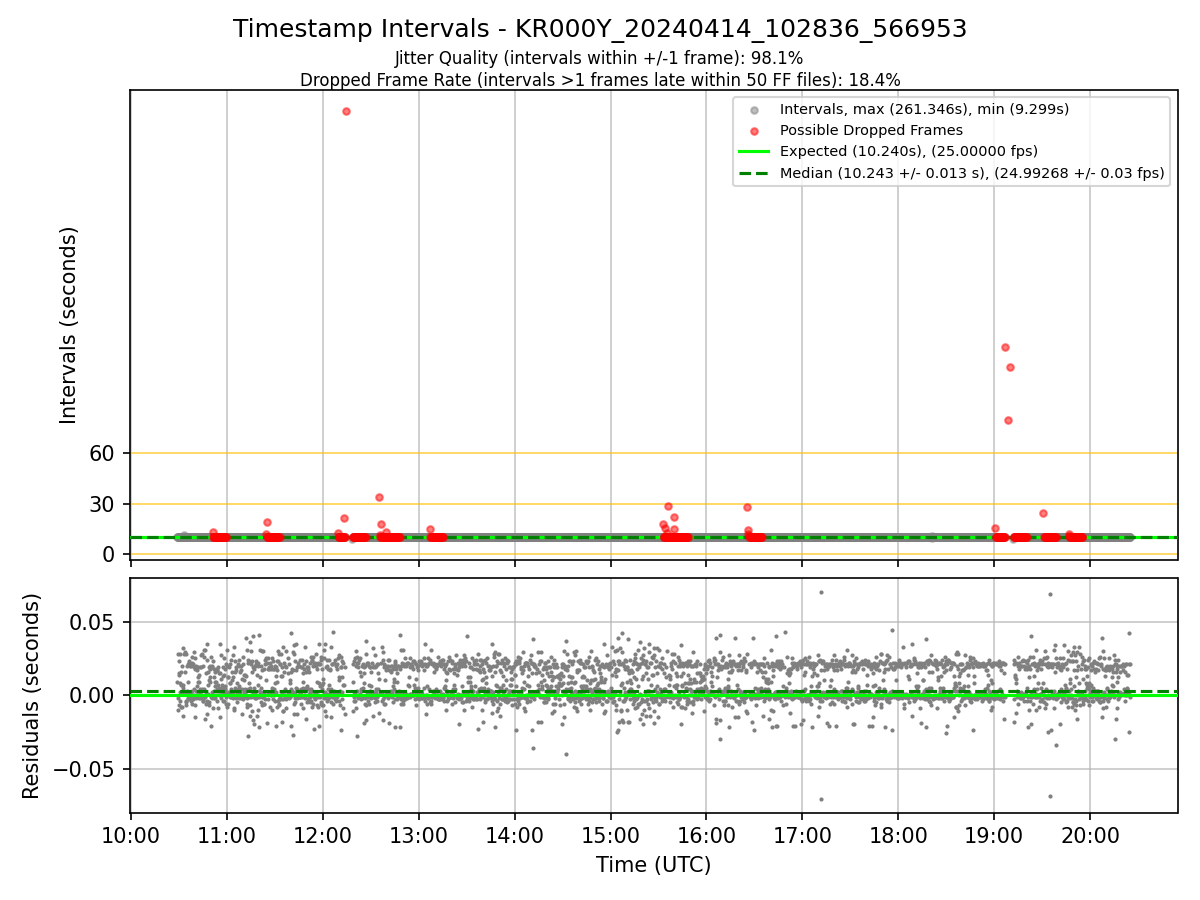
Task: Click the 13:00 time tick label
Action: 419,835
